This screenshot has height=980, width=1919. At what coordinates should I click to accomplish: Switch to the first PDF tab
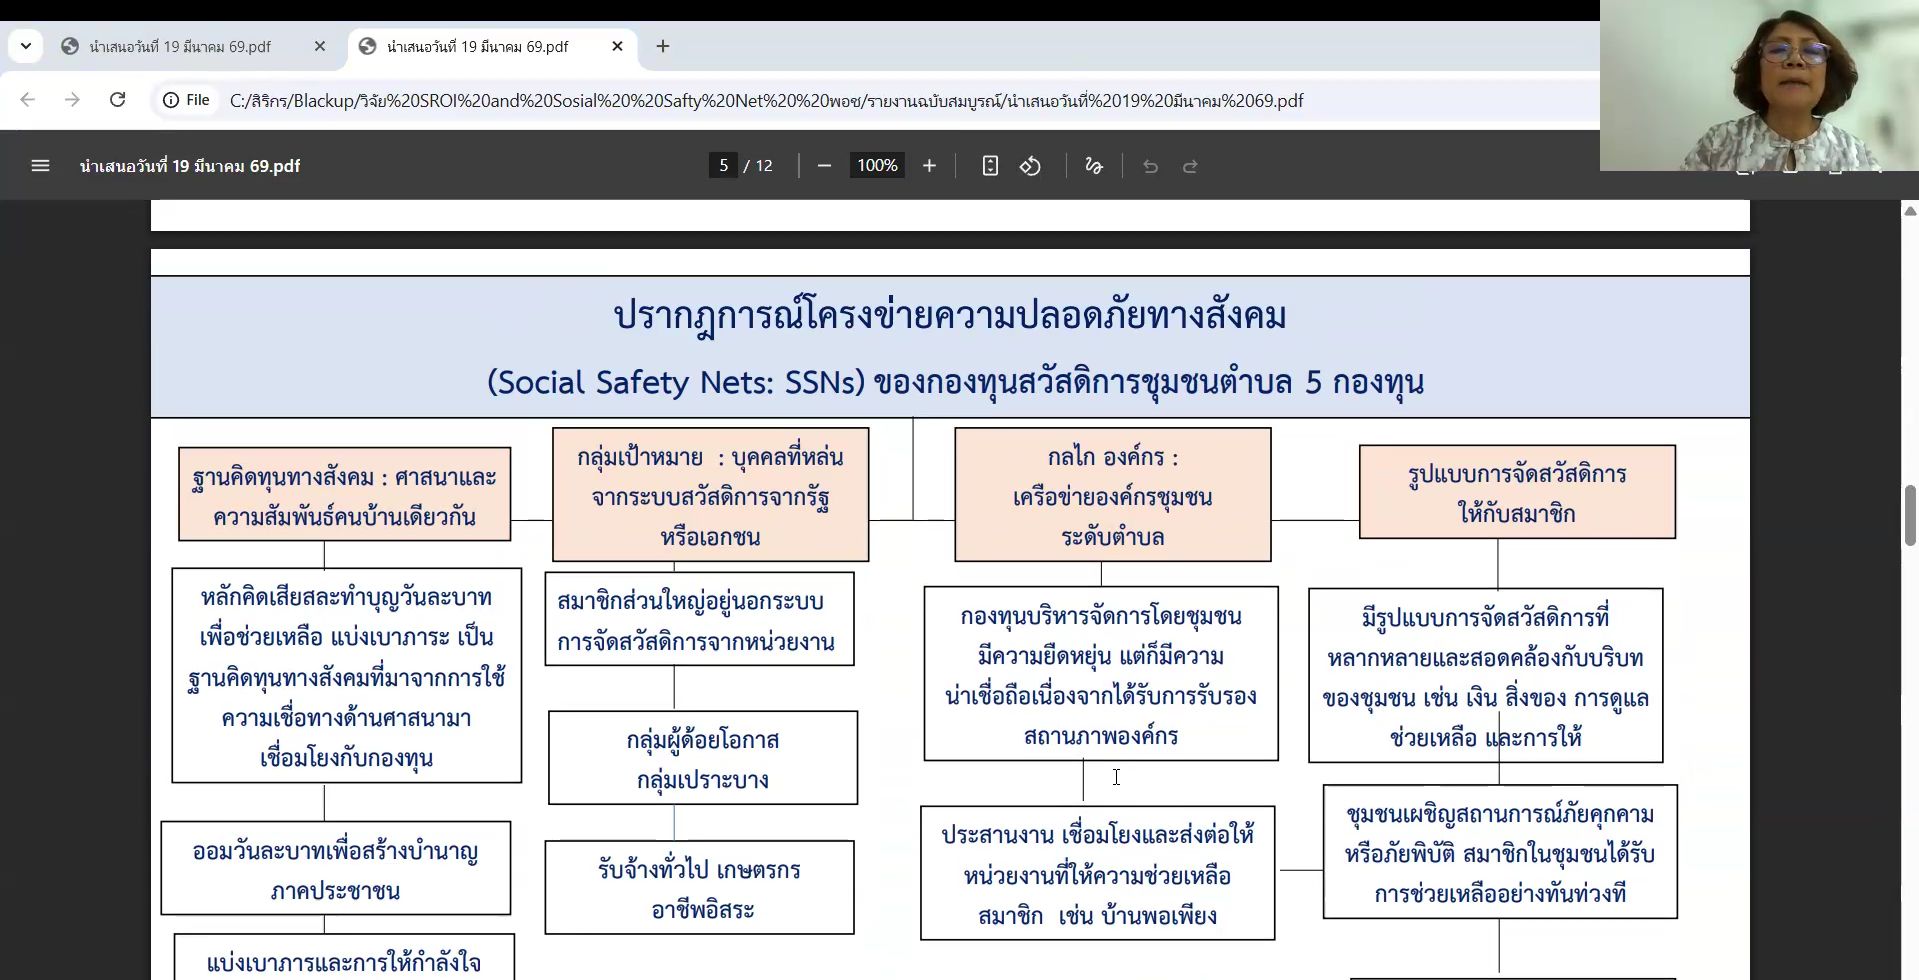point(180,47)
